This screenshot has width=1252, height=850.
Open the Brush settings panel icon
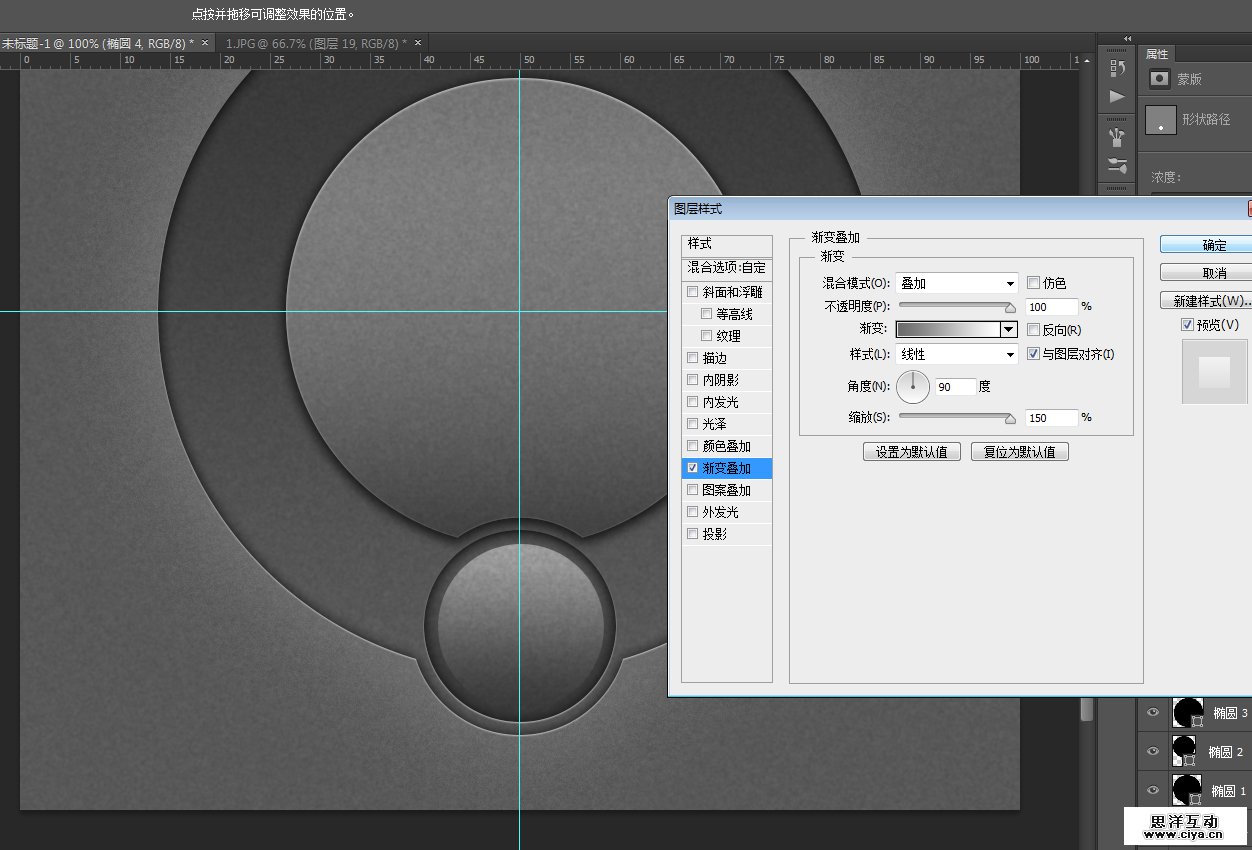click(x=1117, y=165)
